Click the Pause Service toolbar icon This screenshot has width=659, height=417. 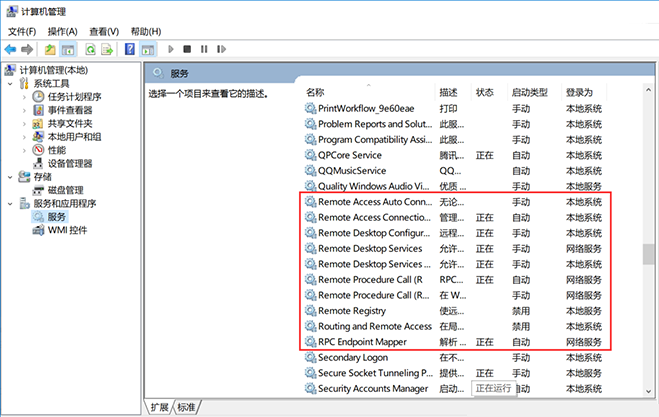point(203,49)
